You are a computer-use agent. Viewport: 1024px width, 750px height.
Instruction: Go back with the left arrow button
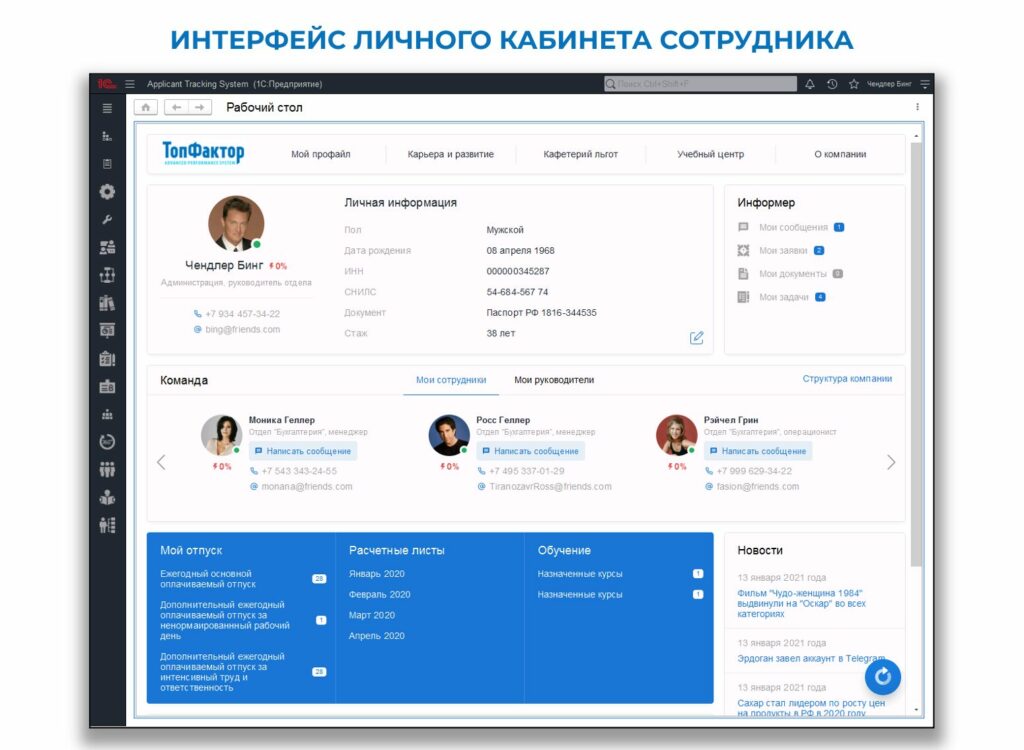176,107
